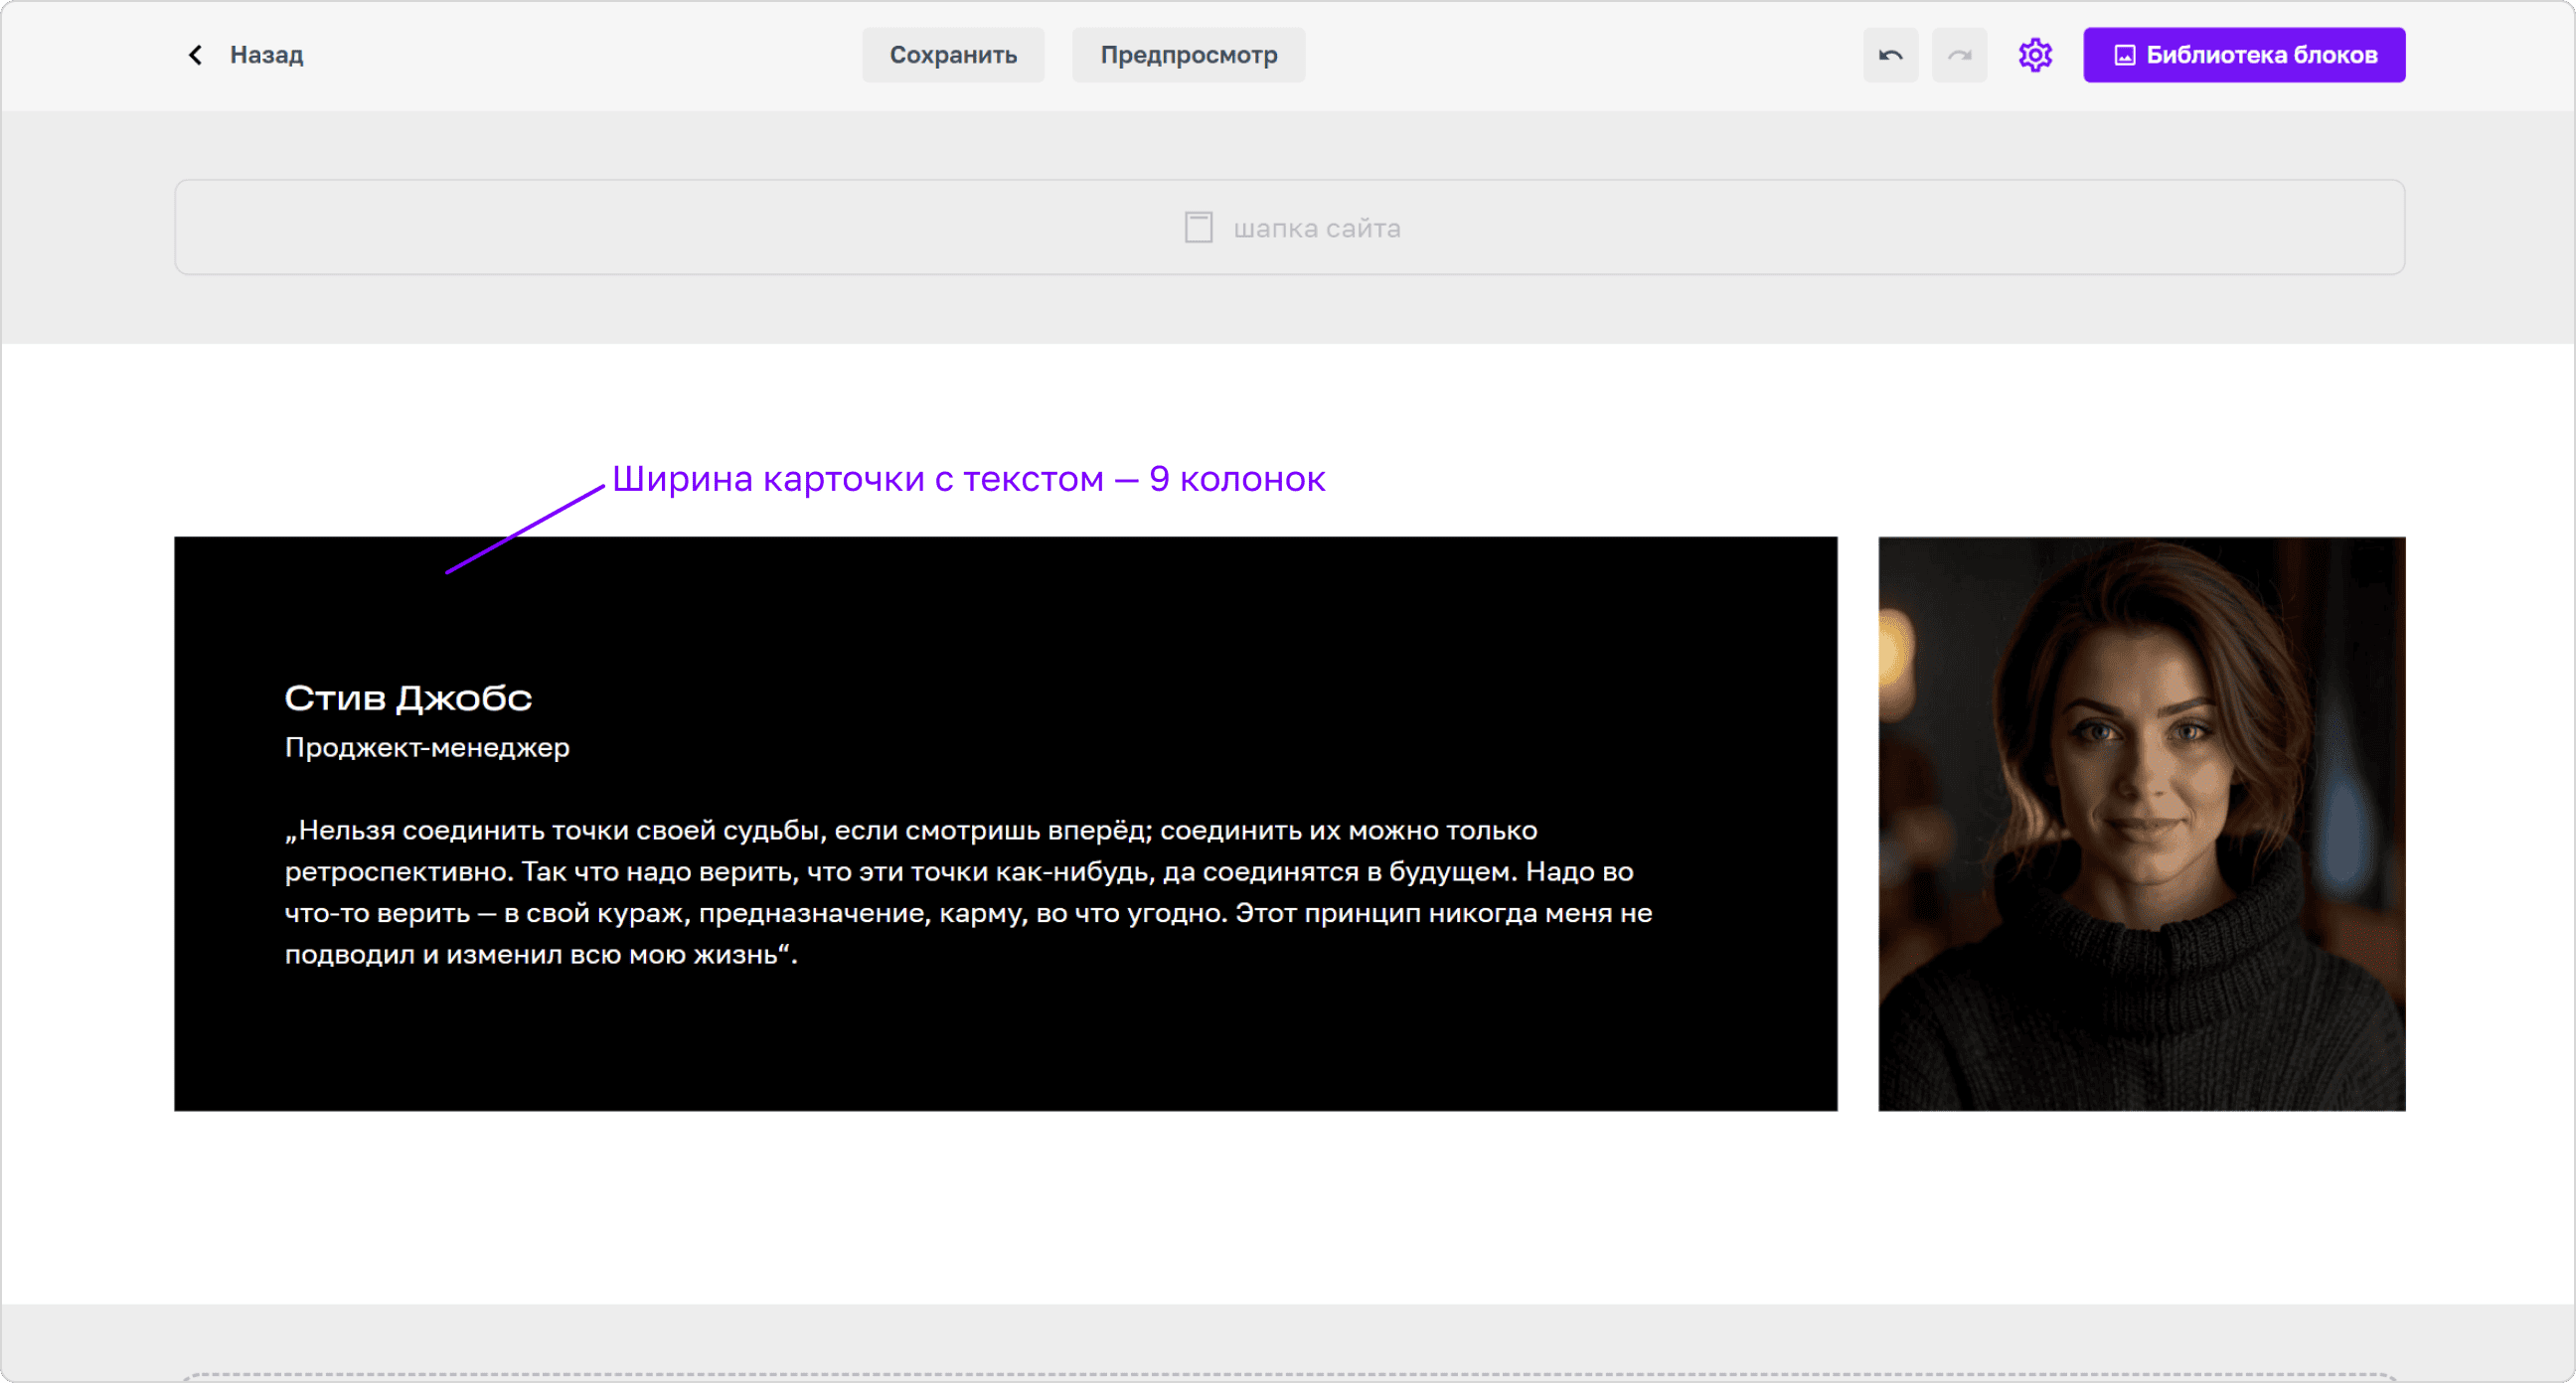Click the Назад link text
The height and width of the screenshot is (1383, 2576).
(x=266, y=55)
